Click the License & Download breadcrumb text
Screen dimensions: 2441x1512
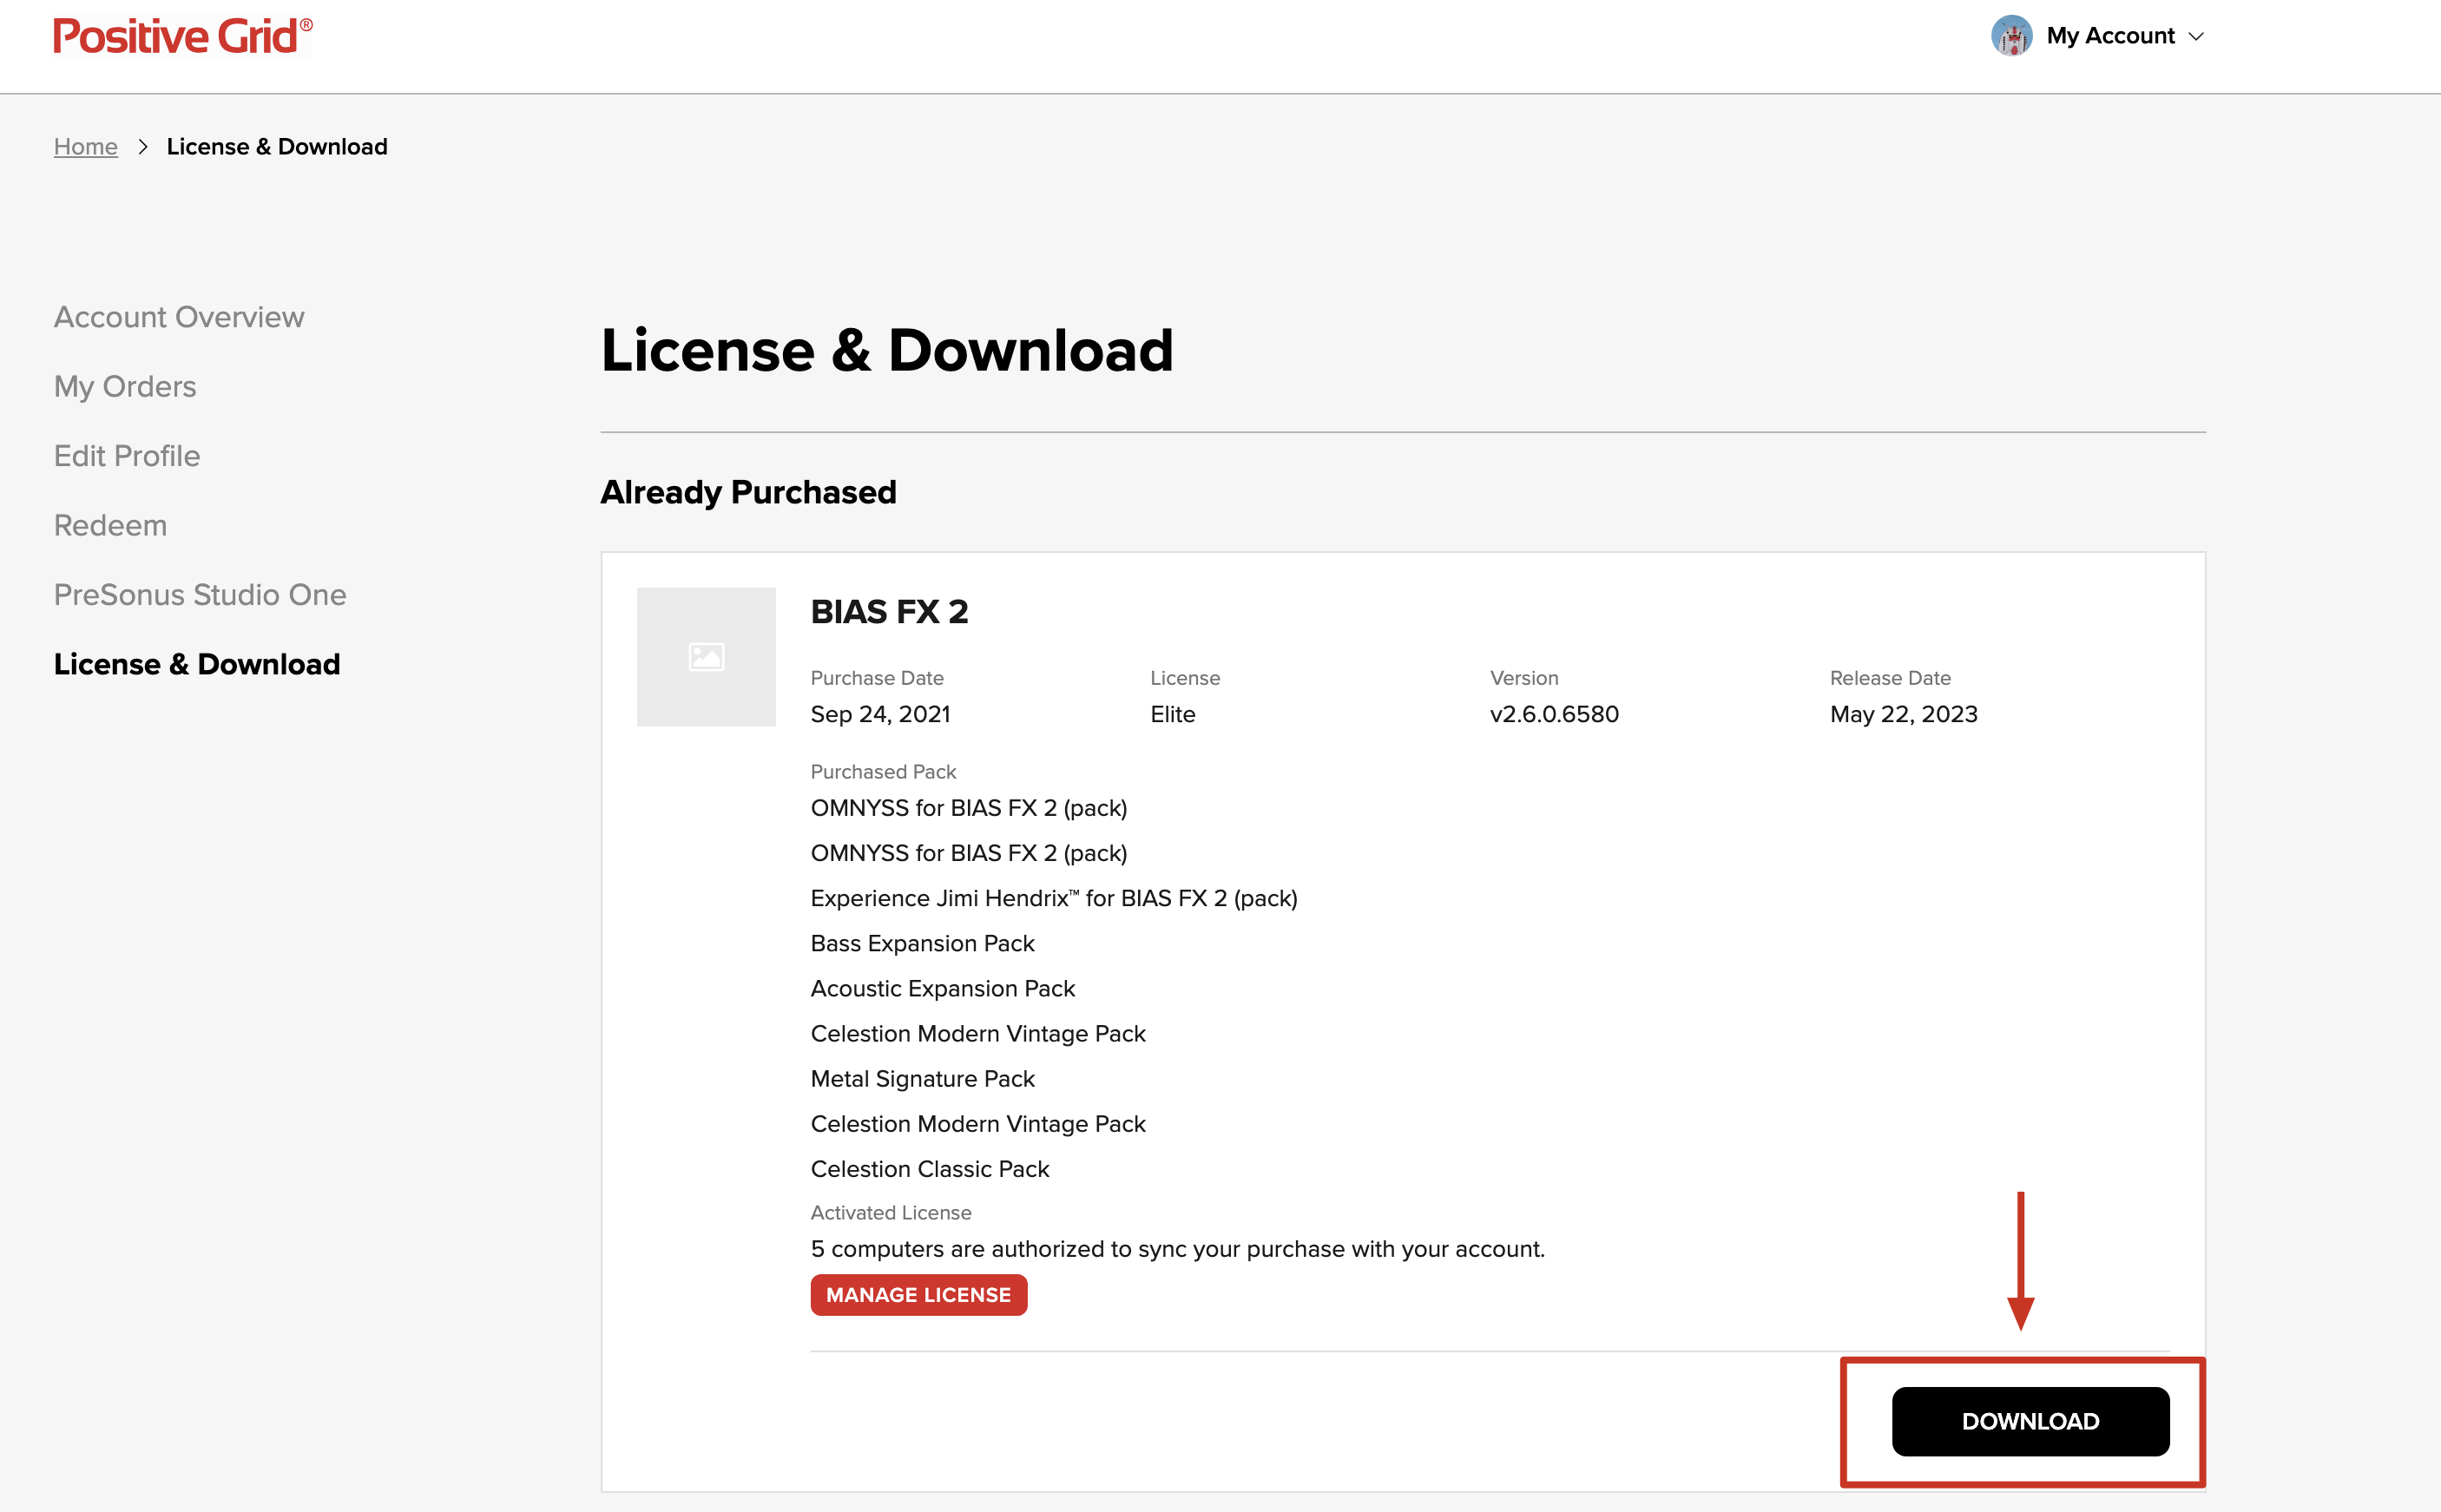coord(277,147)
